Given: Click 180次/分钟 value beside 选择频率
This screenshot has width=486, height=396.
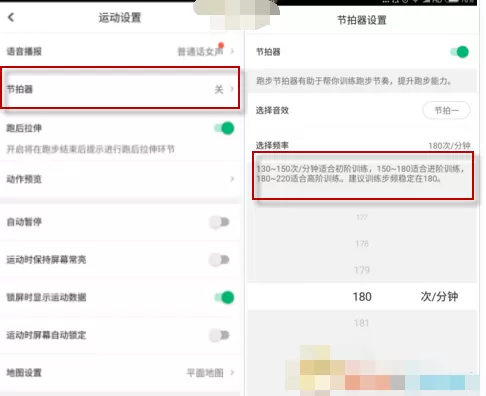Looking at the screenshot, I should pos(449,146).
